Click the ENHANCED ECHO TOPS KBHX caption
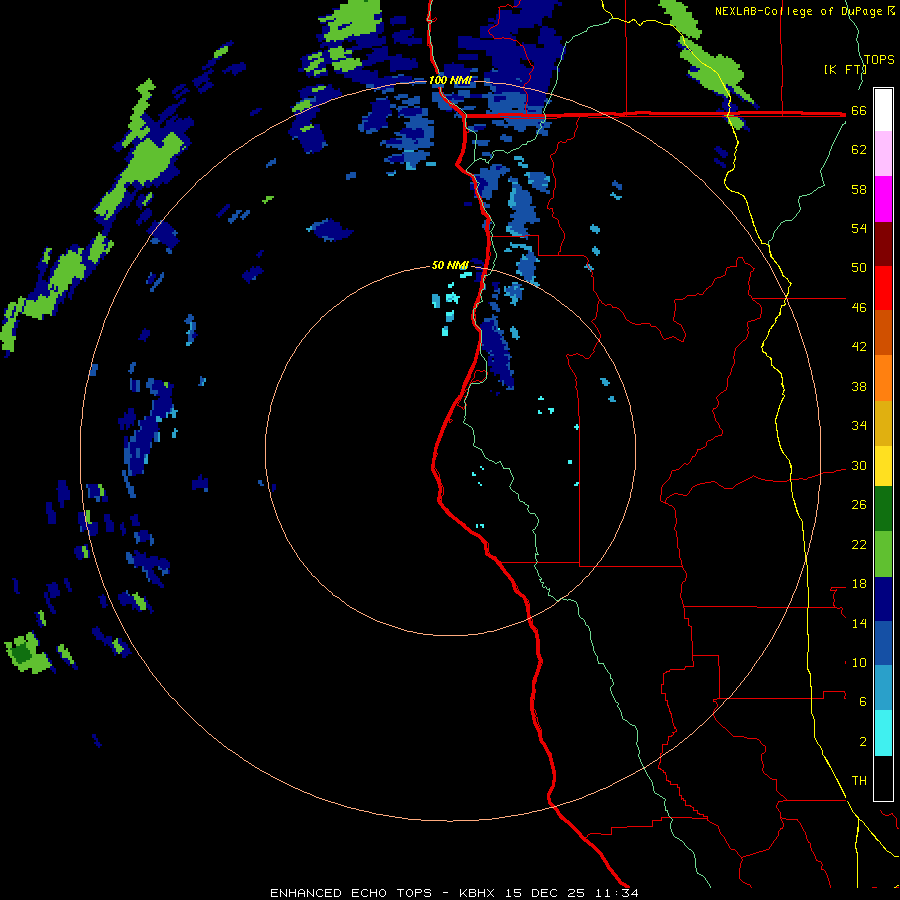Viewport: 900px width, 900px height. pyautogui.click(x=454, y=893)
